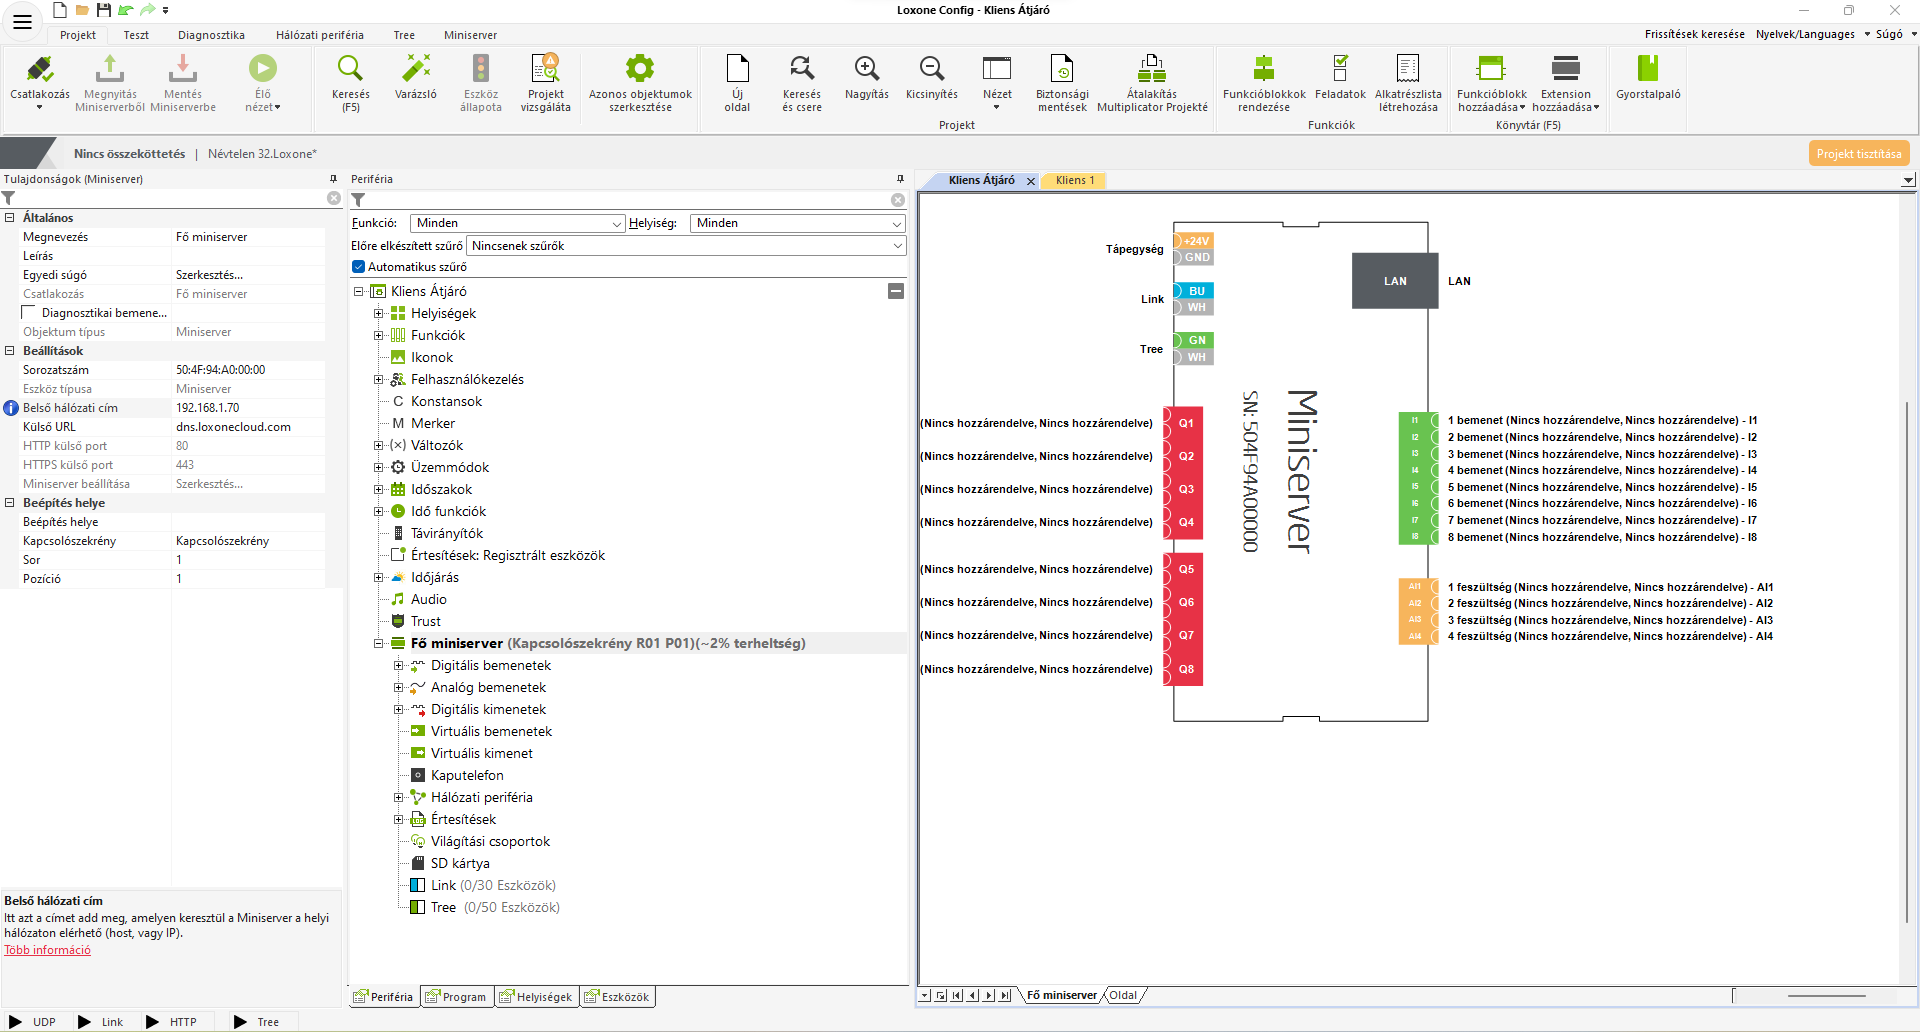Expand the Felhasználókezelés node
Viewport: 1920px width, 1032px height.
379,379
